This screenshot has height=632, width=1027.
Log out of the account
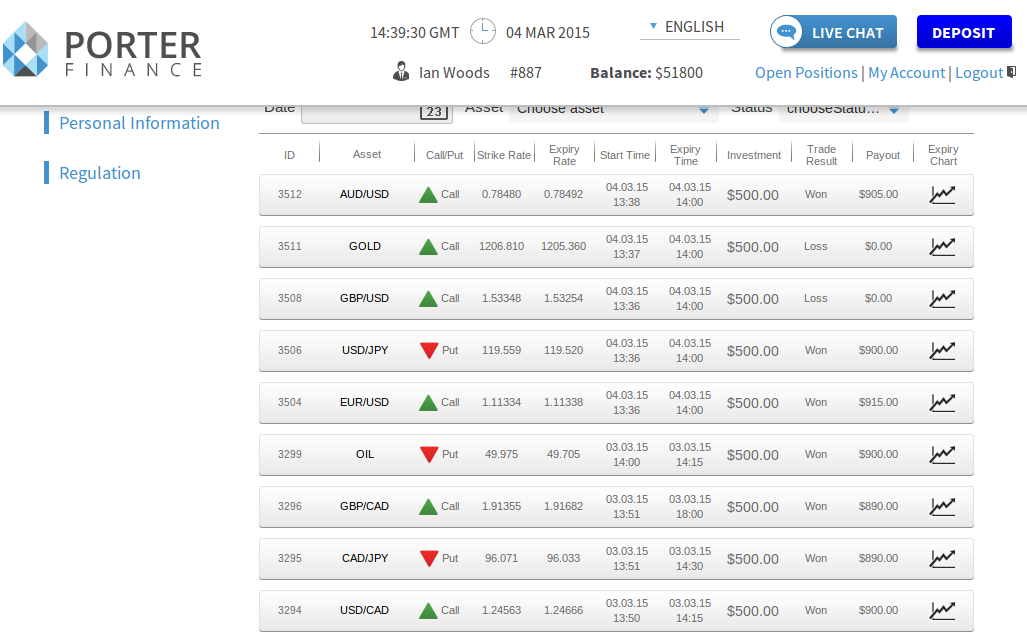[x=979, y=73]
